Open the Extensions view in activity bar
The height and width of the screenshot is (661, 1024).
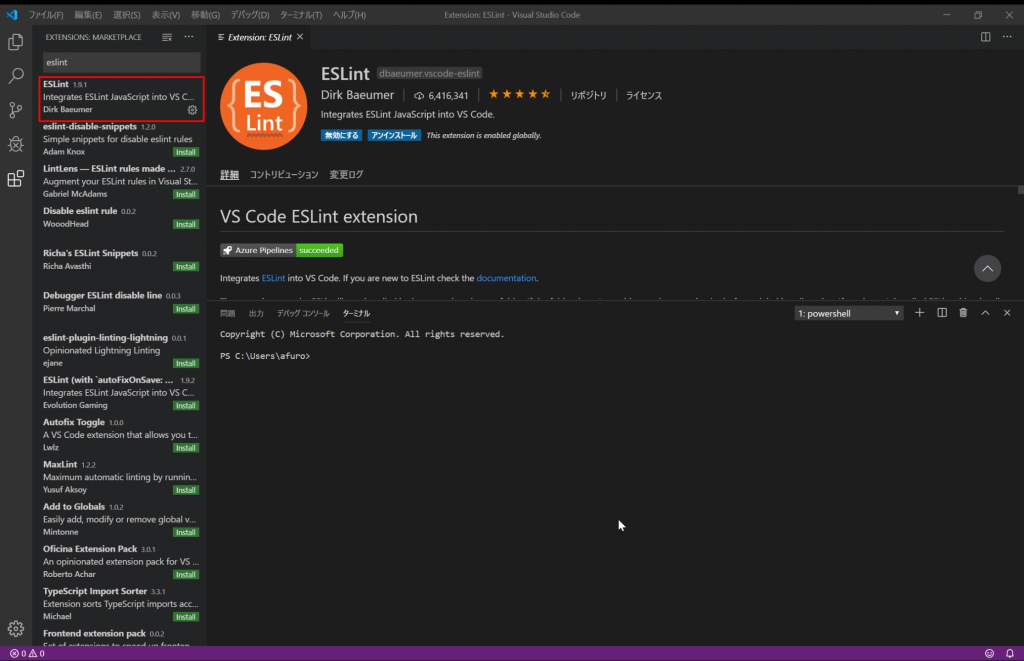(x=16, y=178)
